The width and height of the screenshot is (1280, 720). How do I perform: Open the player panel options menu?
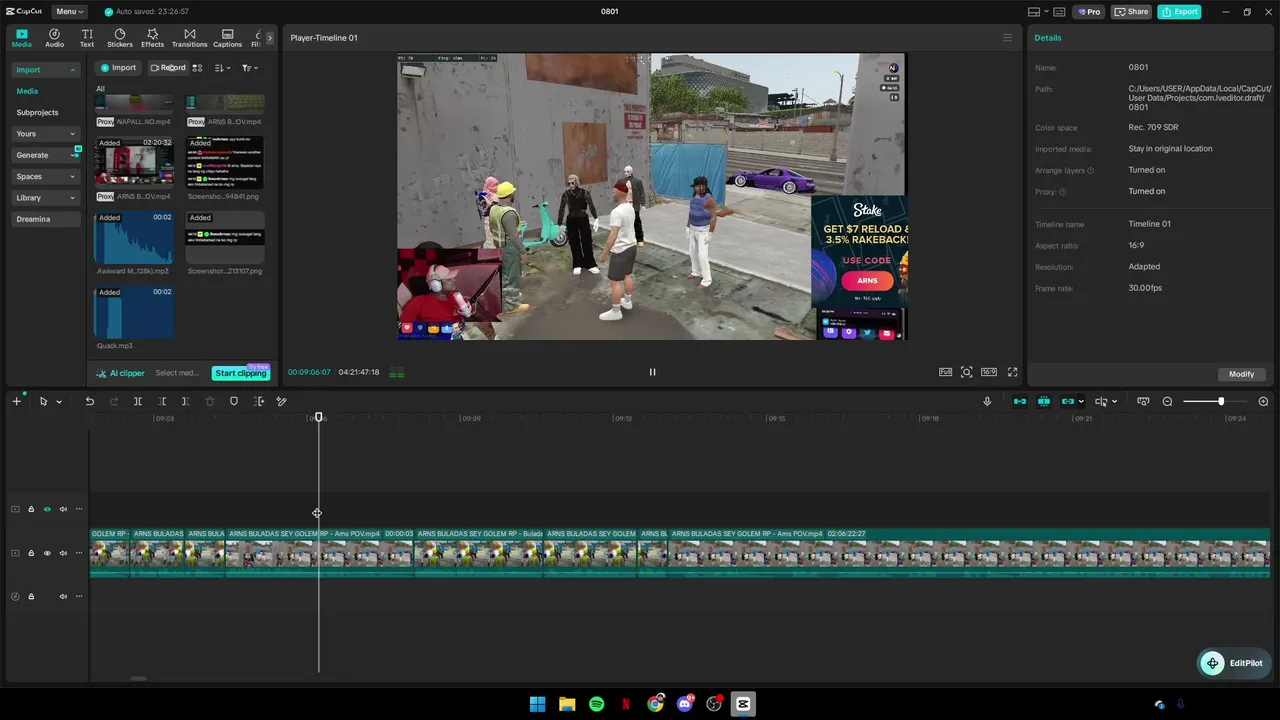(1007, 38)
